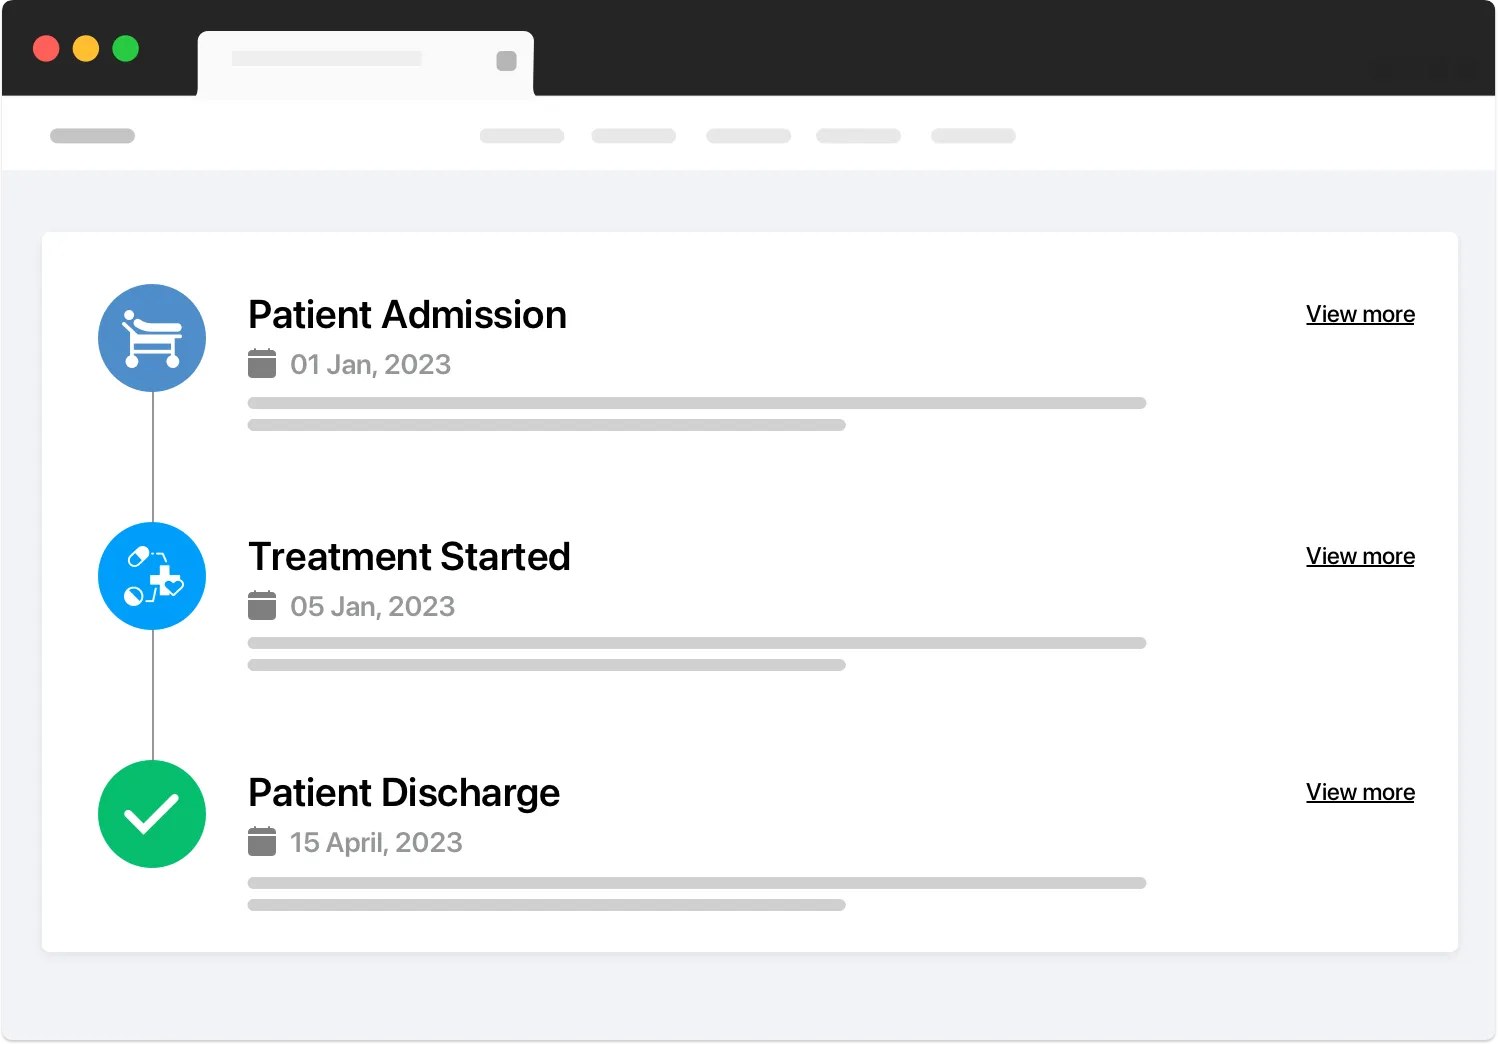The height and width of the screenshot is (1044, 1498).
Task: Click the Patient Admission stretcher icon
Action: pos(152,338)
